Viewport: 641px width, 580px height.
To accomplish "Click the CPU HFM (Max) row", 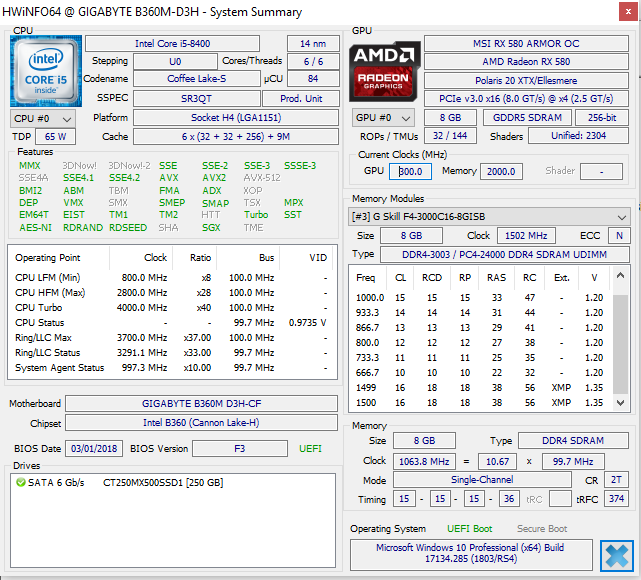I will [172, 293].
